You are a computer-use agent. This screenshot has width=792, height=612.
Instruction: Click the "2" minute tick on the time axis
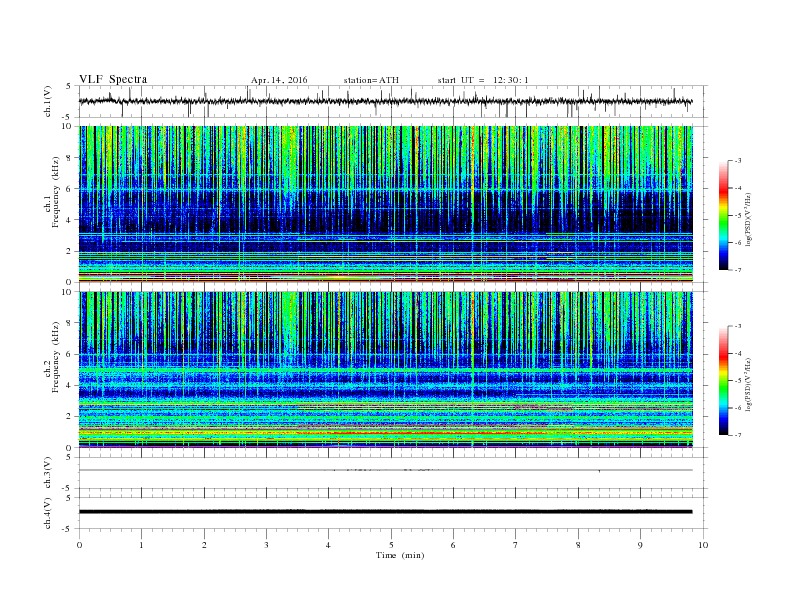point(204,545)
